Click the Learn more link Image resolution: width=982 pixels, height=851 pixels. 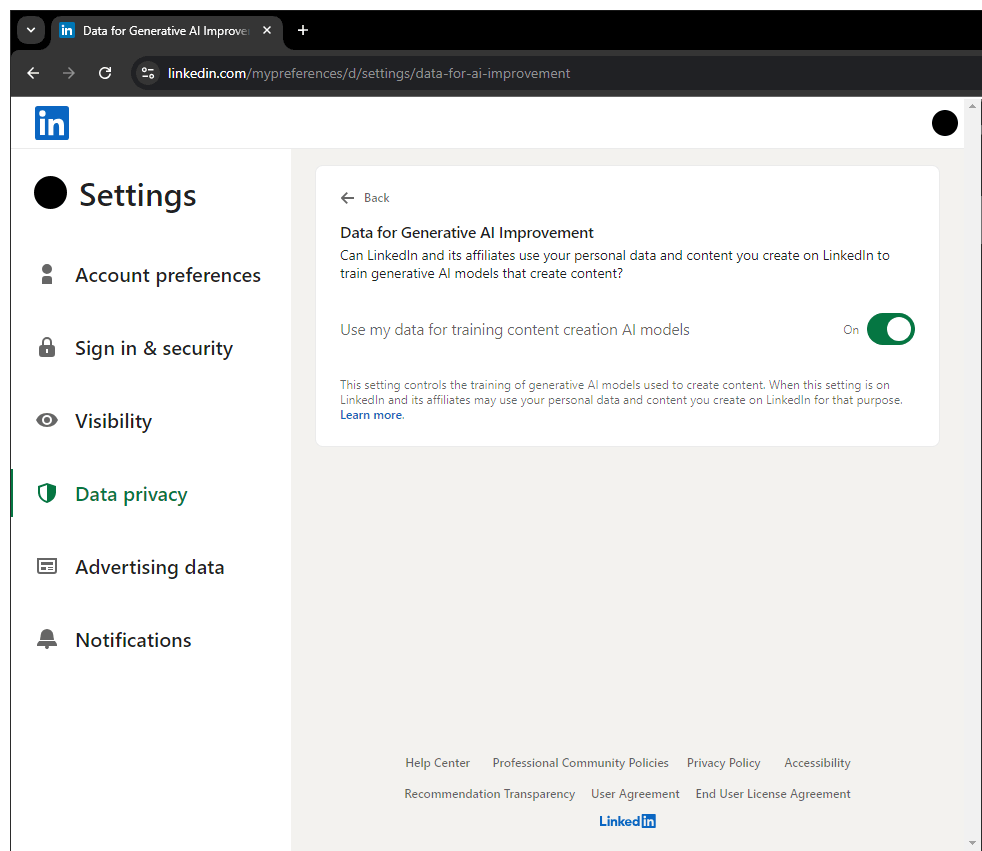point(371,415)
